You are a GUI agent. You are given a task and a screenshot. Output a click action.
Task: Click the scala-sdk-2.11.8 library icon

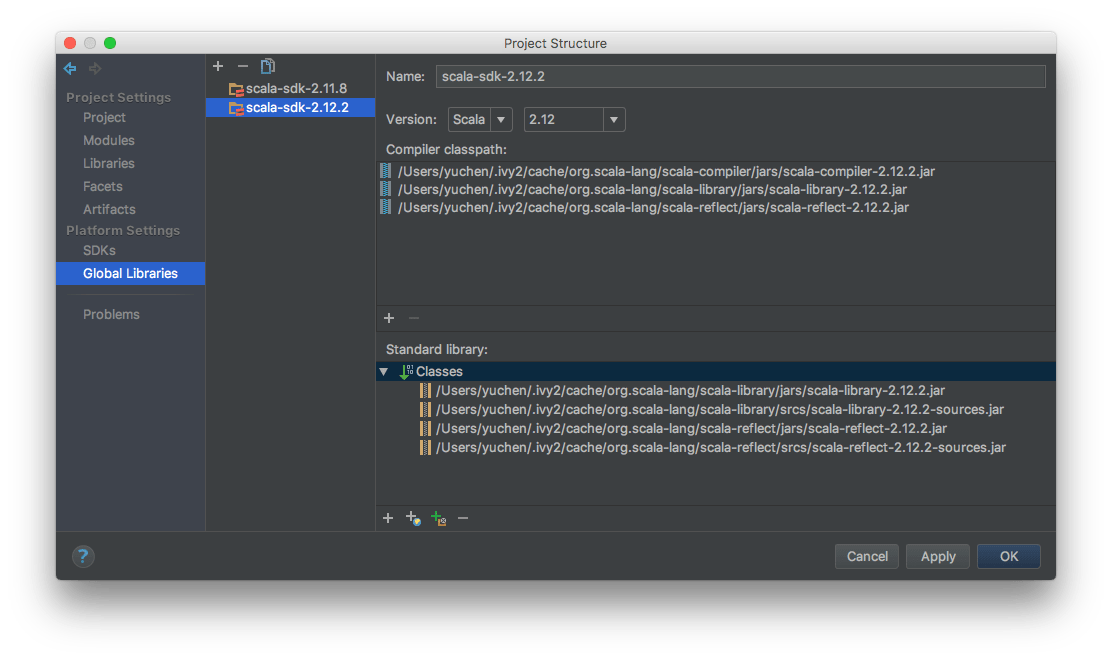(235, 89)
